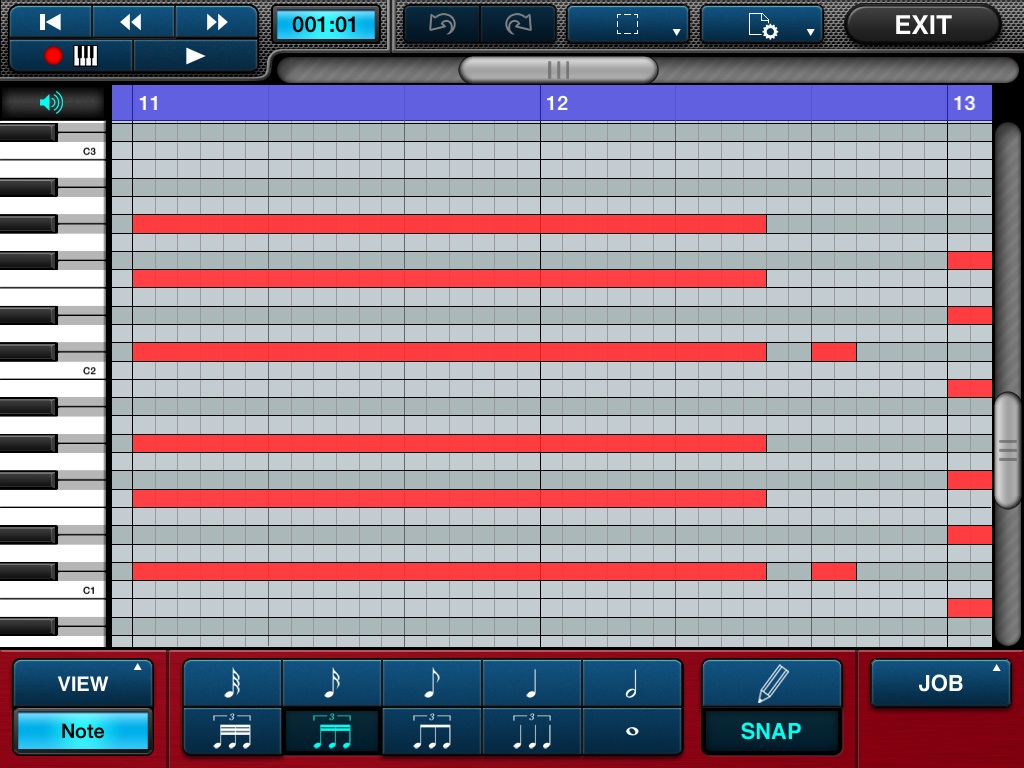Select the quarter note length

click(x=532, y=683)
